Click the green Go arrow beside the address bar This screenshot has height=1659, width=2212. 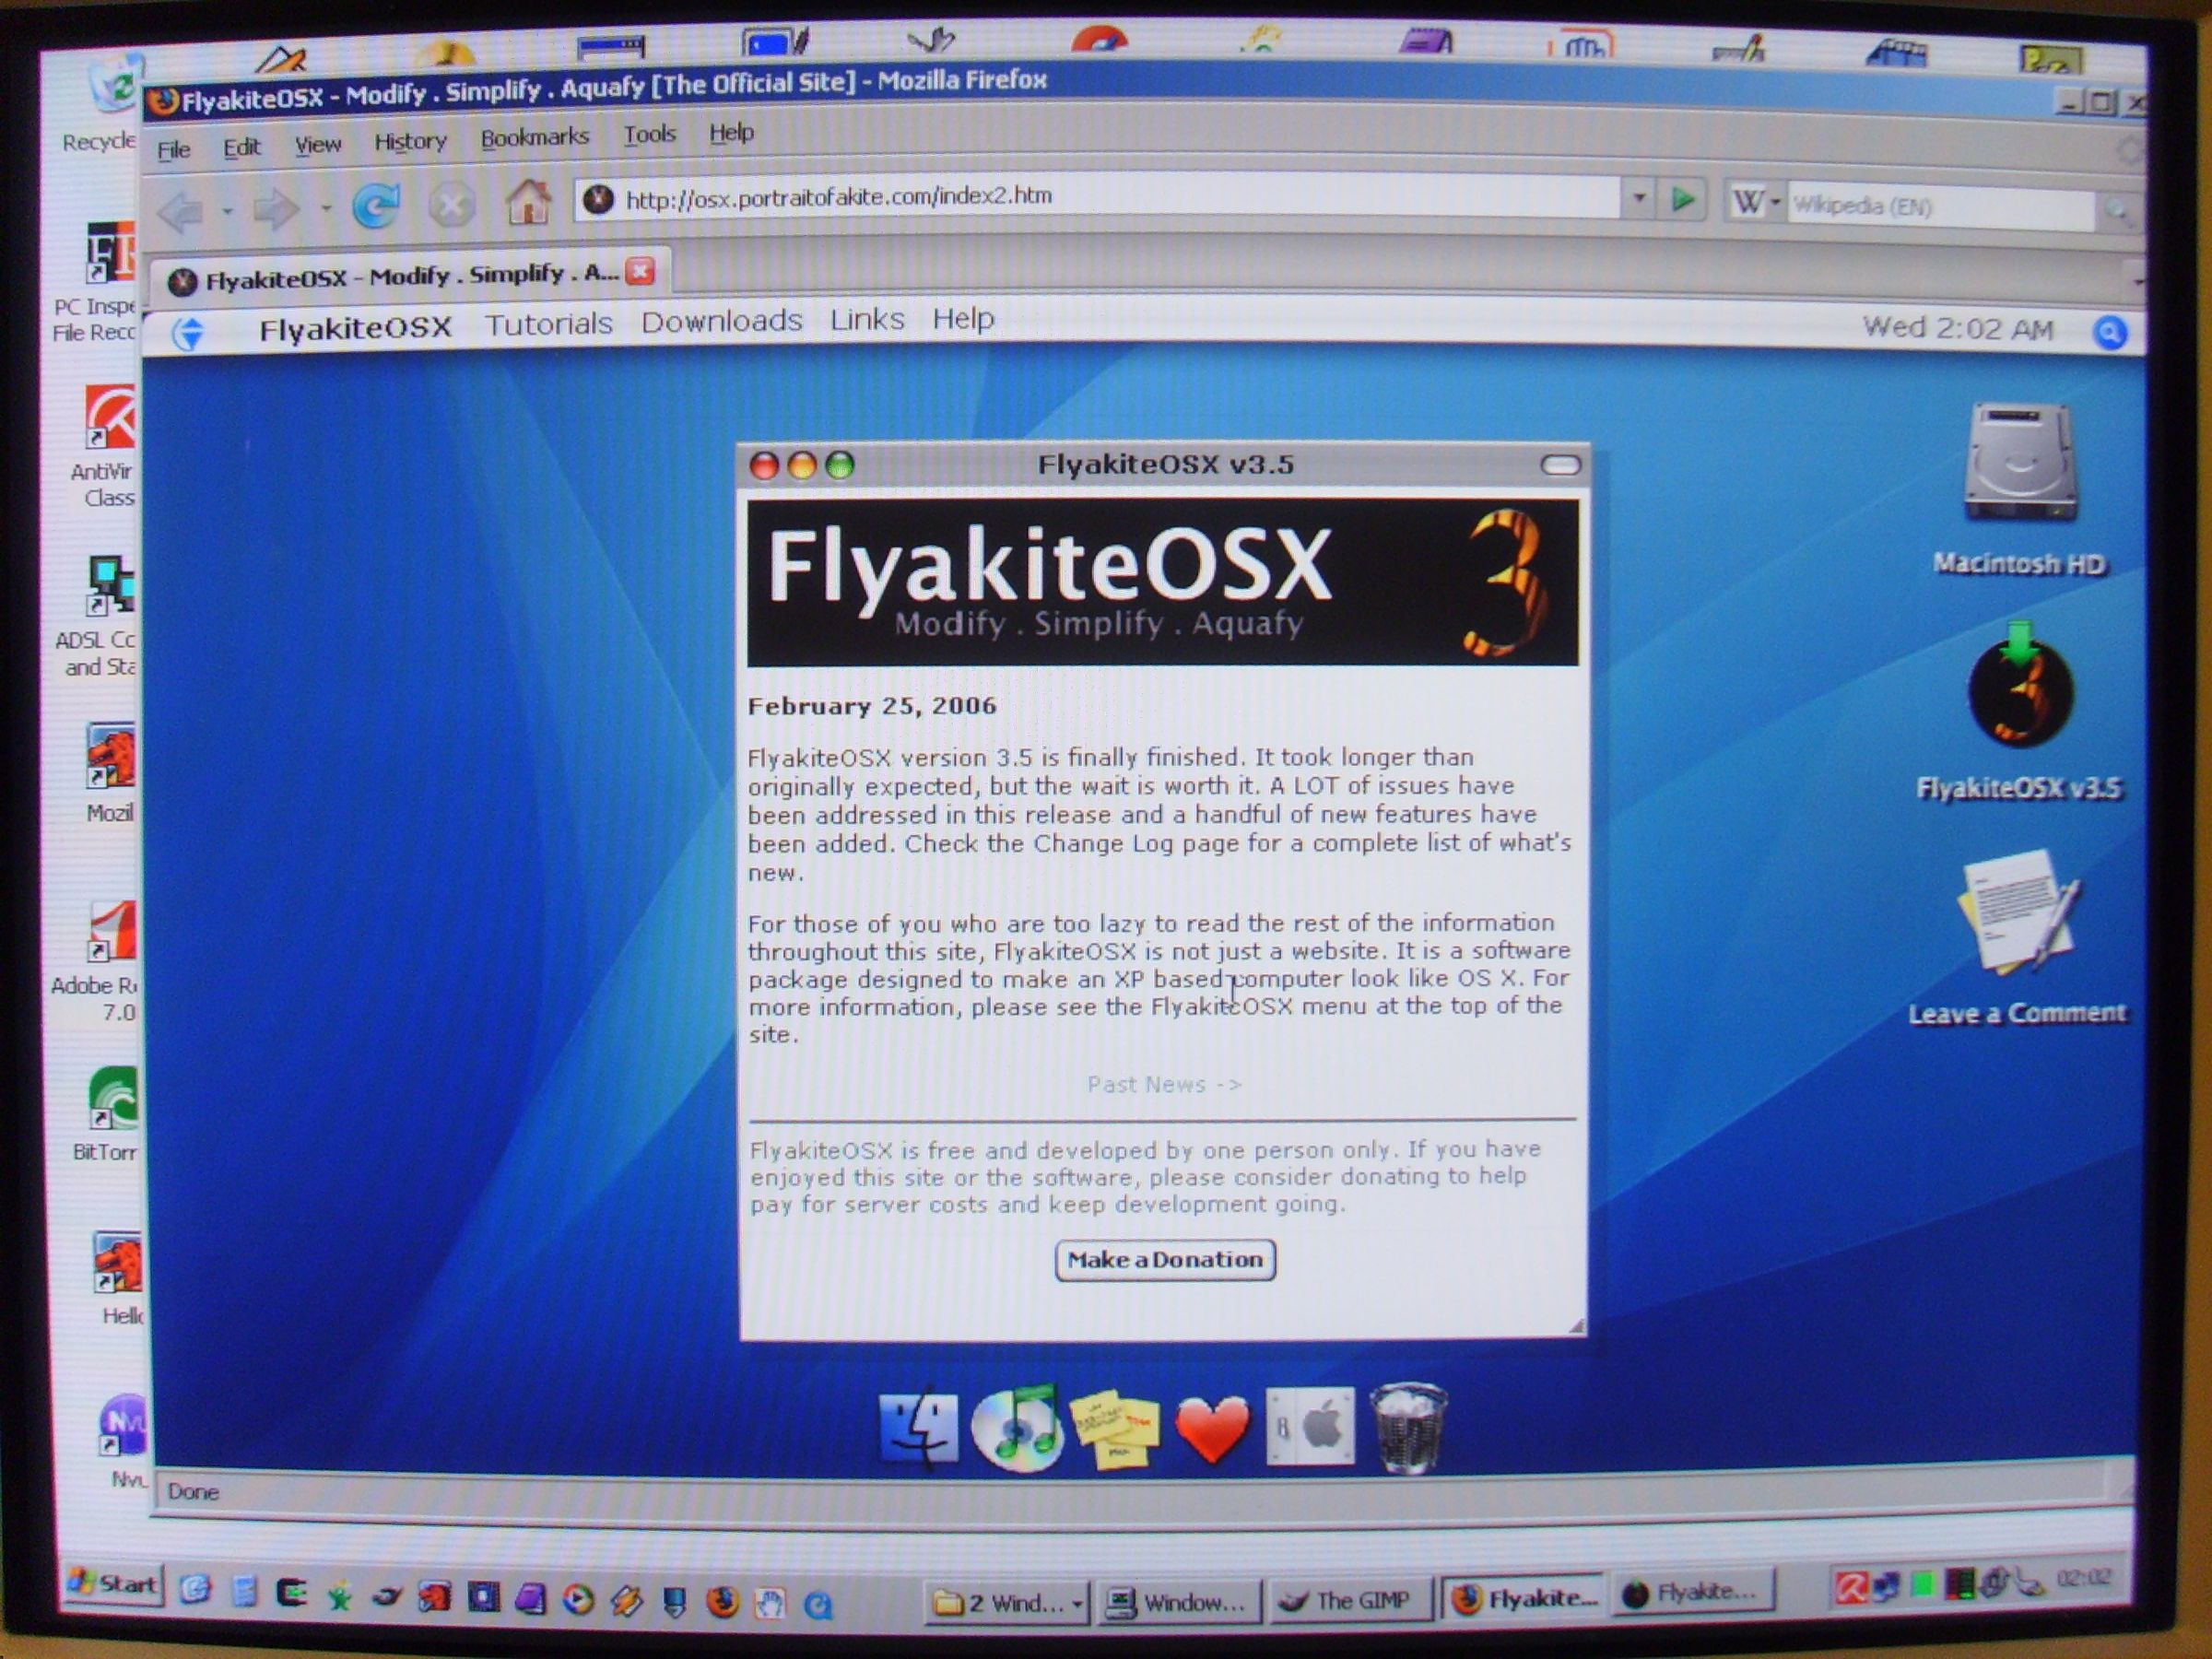[x=1682, y=199]
